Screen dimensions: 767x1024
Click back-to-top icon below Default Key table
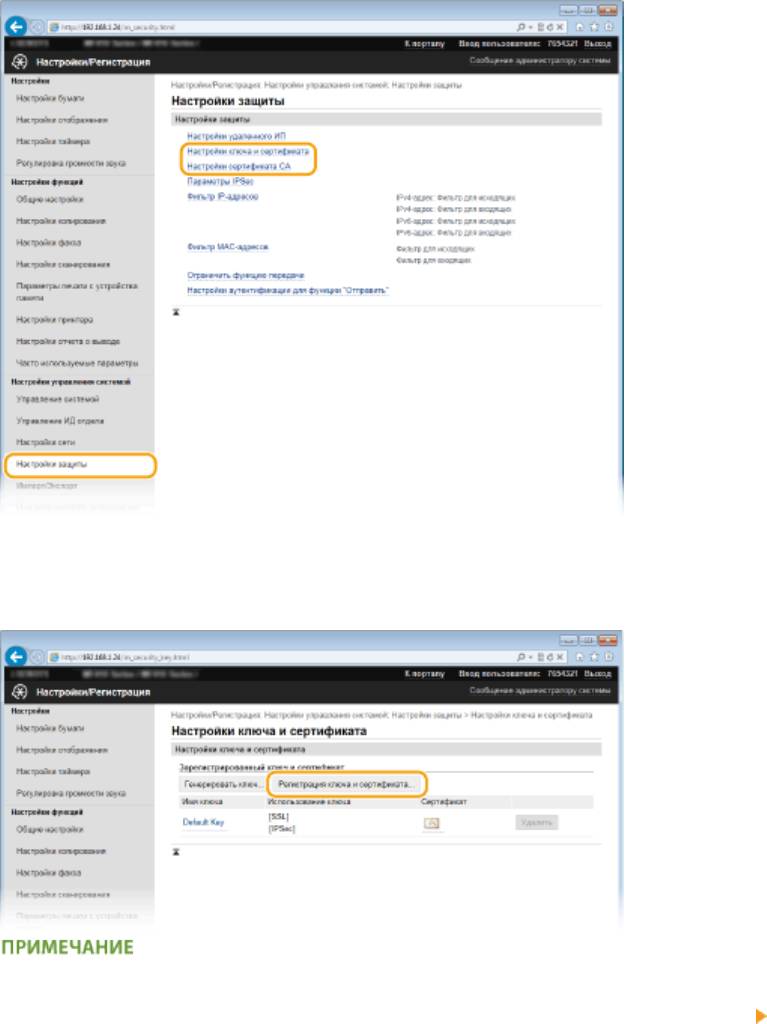[x=177, y=852]
